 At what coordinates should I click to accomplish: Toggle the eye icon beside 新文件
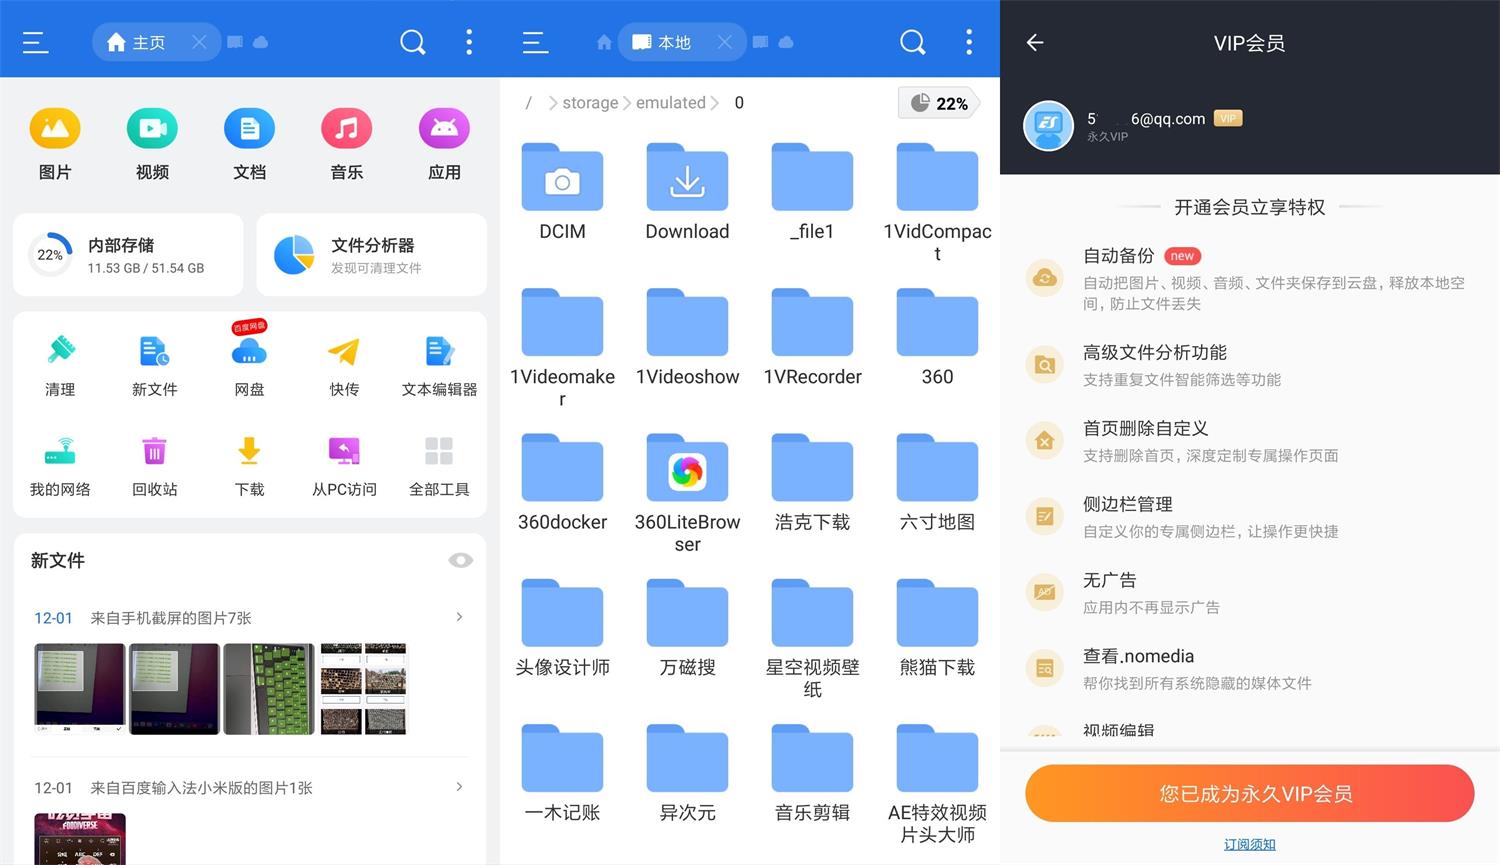tap(460, 560)
